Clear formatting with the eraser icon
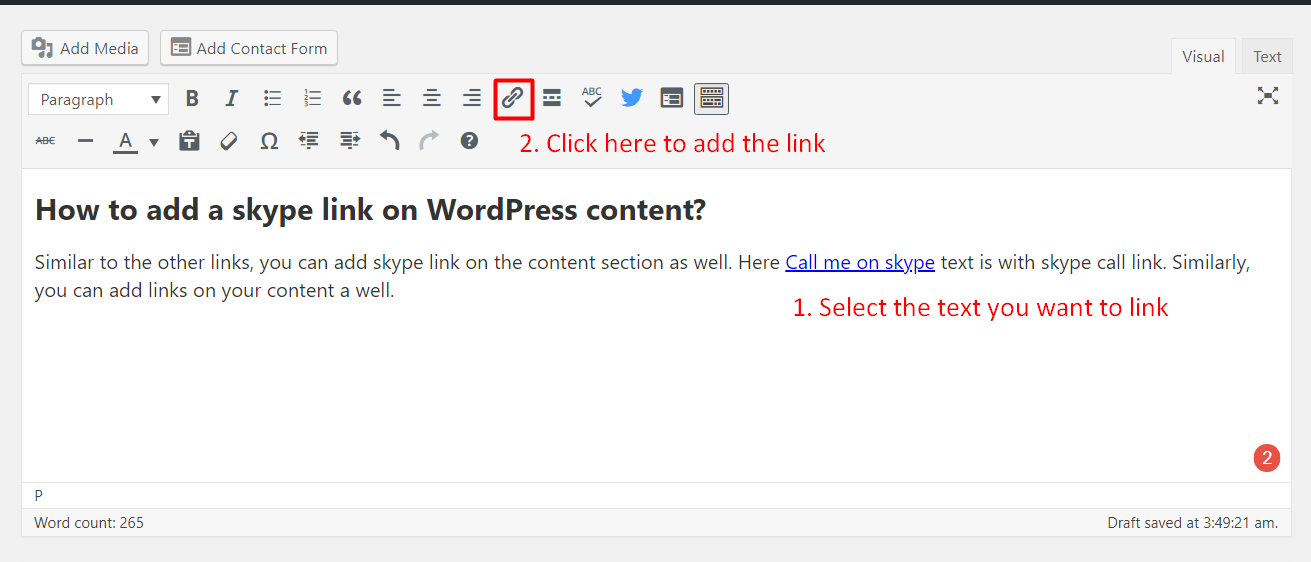The height and width of the screenshot is (562, 1311). coord(229,141)
